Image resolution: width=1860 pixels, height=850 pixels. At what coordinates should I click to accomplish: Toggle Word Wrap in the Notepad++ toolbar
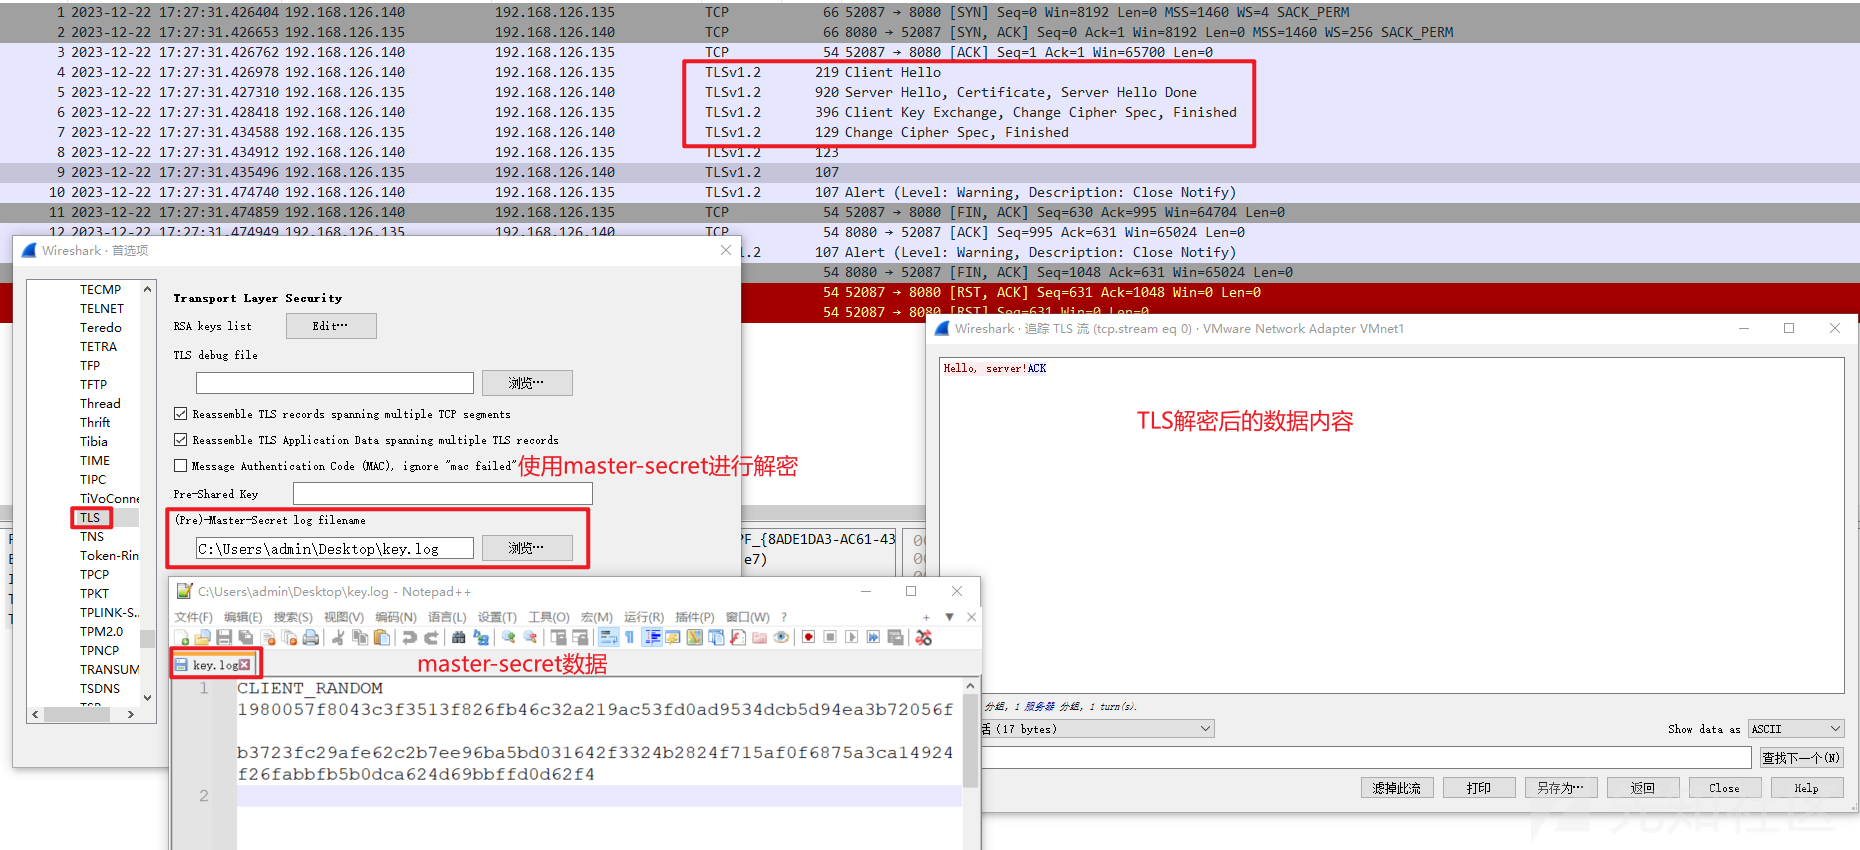(608, 637)
